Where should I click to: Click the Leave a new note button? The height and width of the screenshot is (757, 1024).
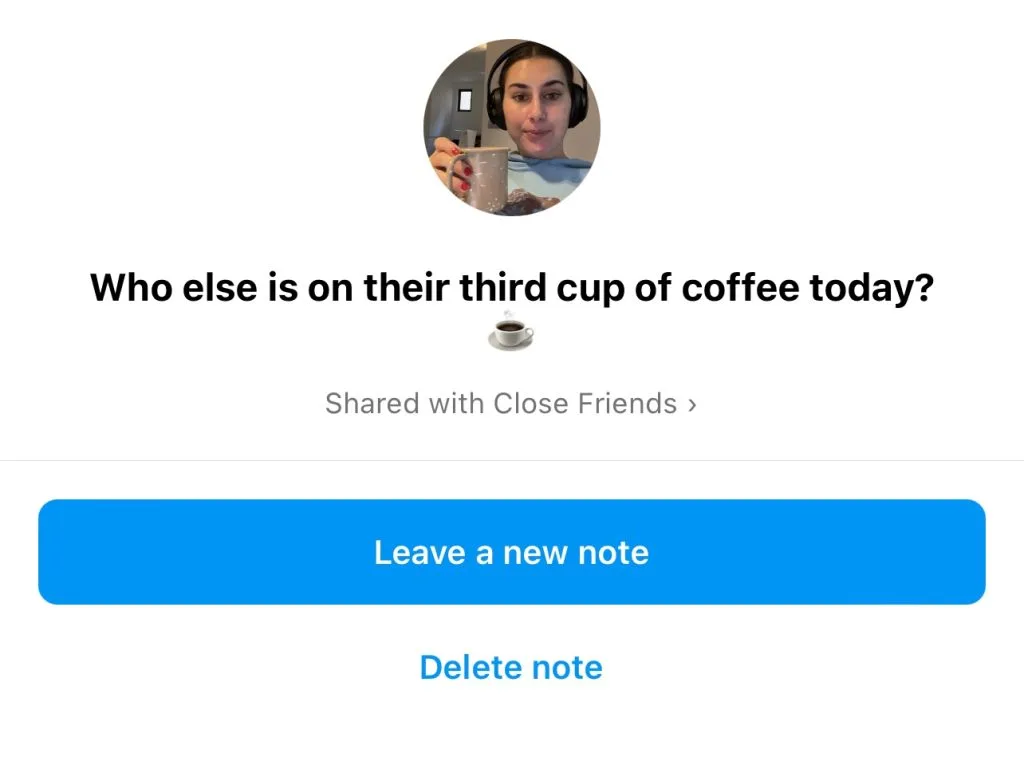click(511, 552)
